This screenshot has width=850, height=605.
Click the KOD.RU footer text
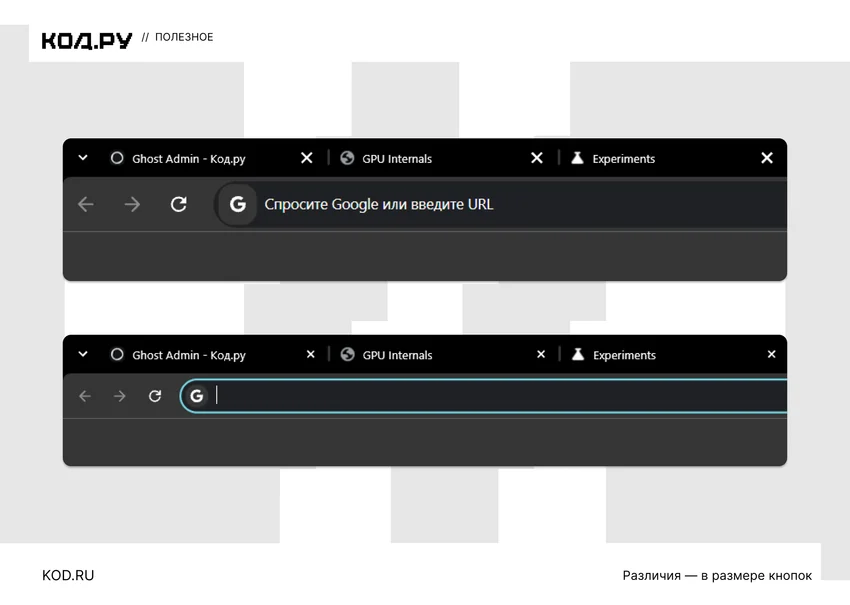[x=68, y=575]
